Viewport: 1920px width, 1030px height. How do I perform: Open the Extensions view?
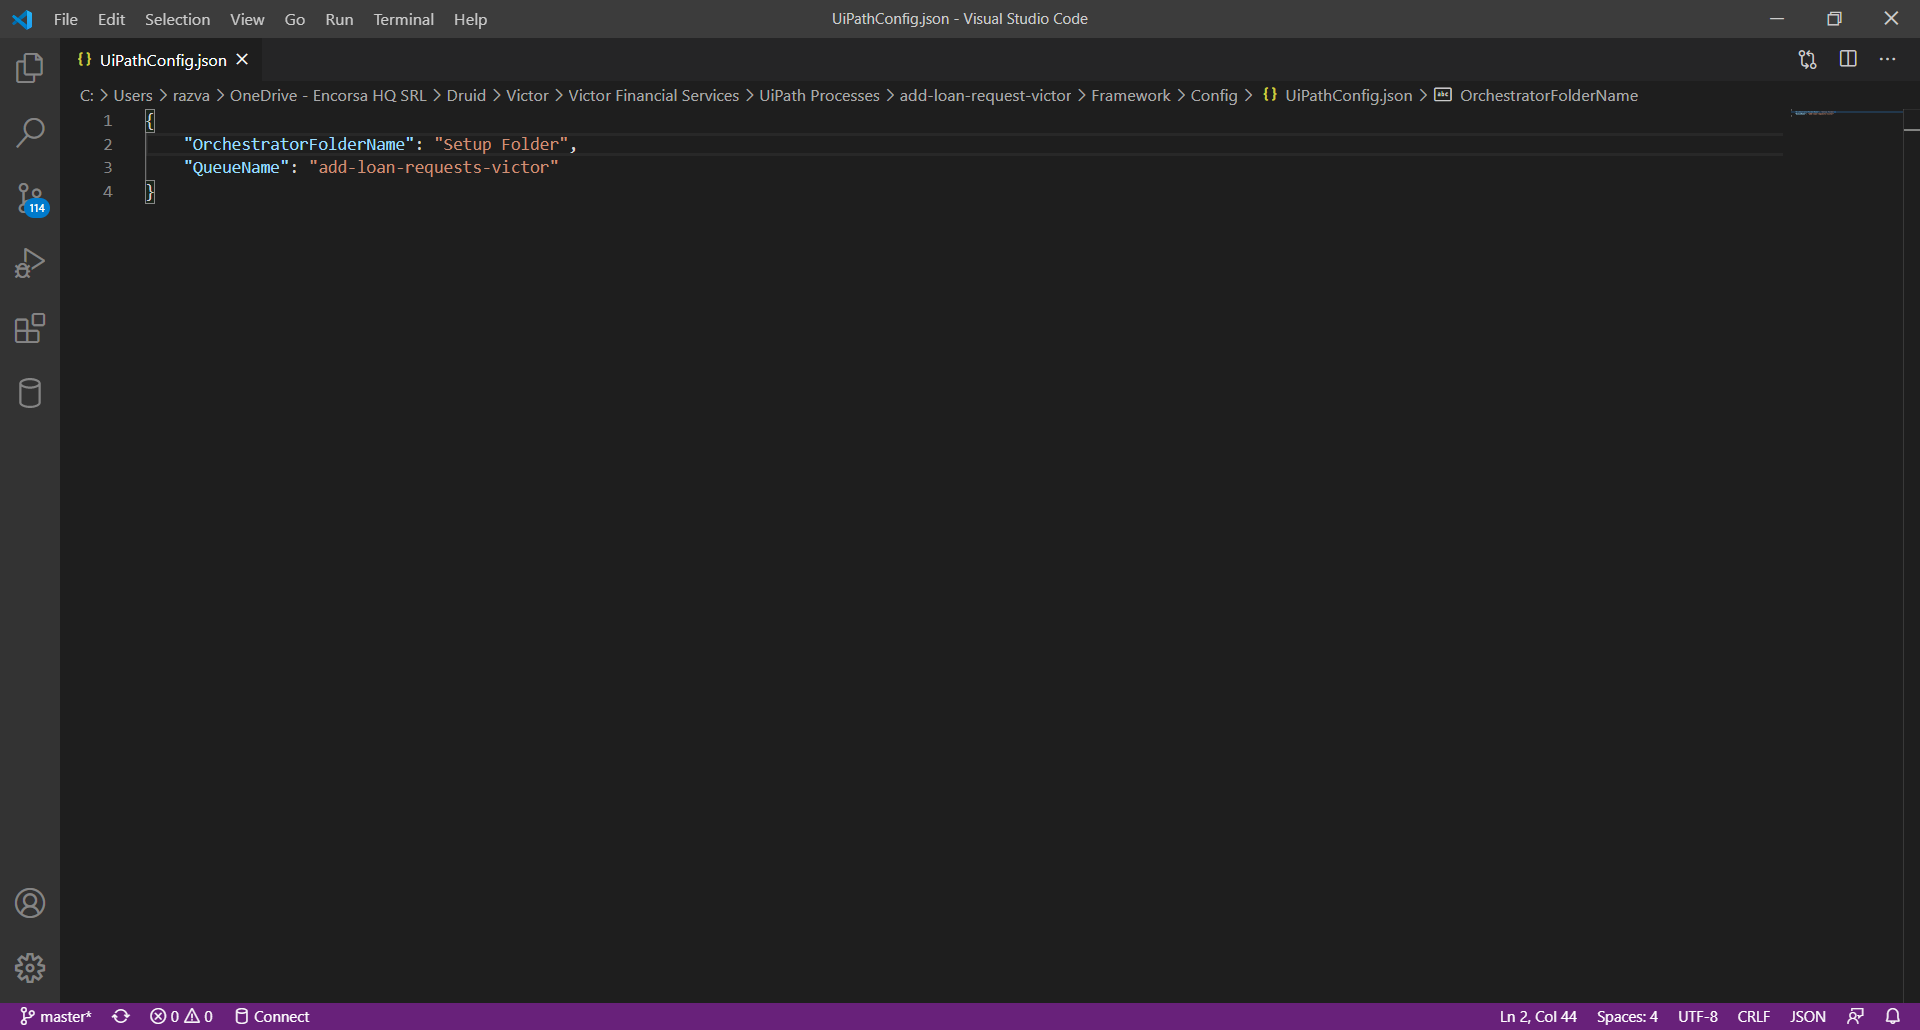tap(30, 328)
